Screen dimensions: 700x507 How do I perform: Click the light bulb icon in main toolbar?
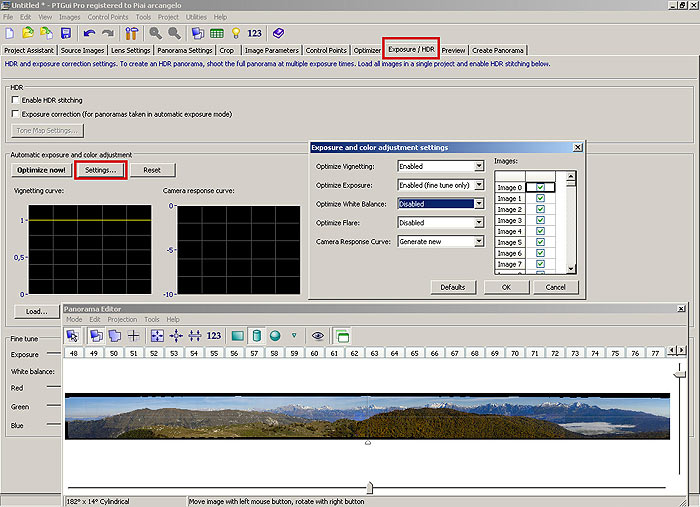pos(236,33)
